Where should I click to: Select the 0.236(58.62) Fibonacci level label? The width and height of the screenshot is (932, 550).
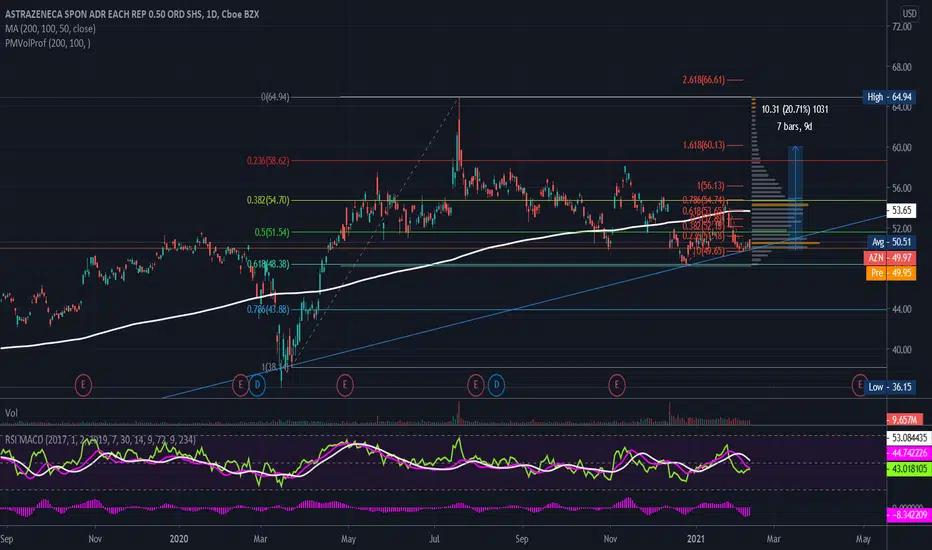tap(268, 161)
